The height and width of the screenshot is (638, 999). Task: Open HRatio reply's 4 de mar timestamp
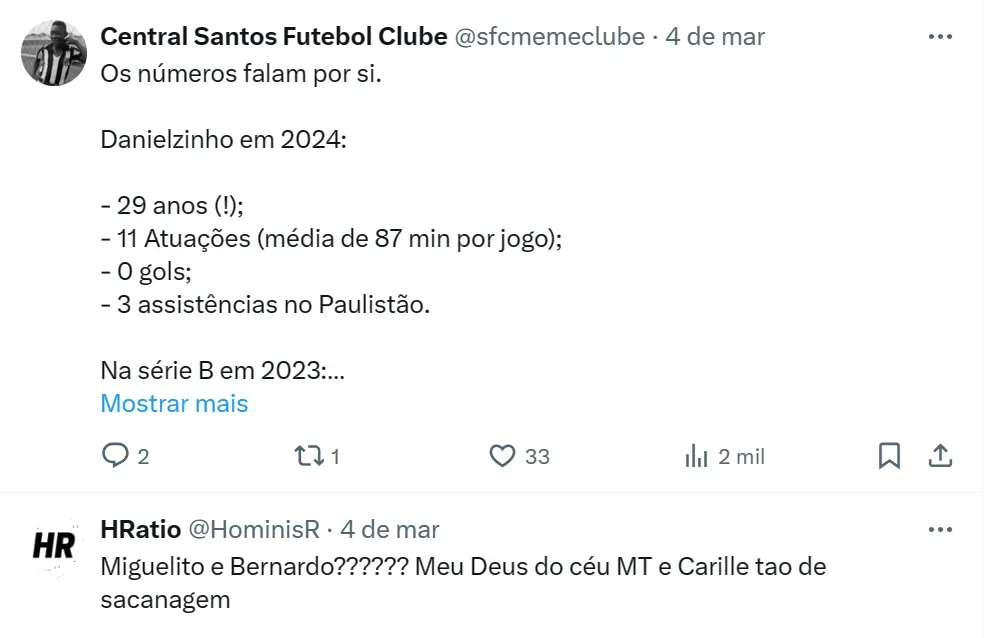(389, 529)
